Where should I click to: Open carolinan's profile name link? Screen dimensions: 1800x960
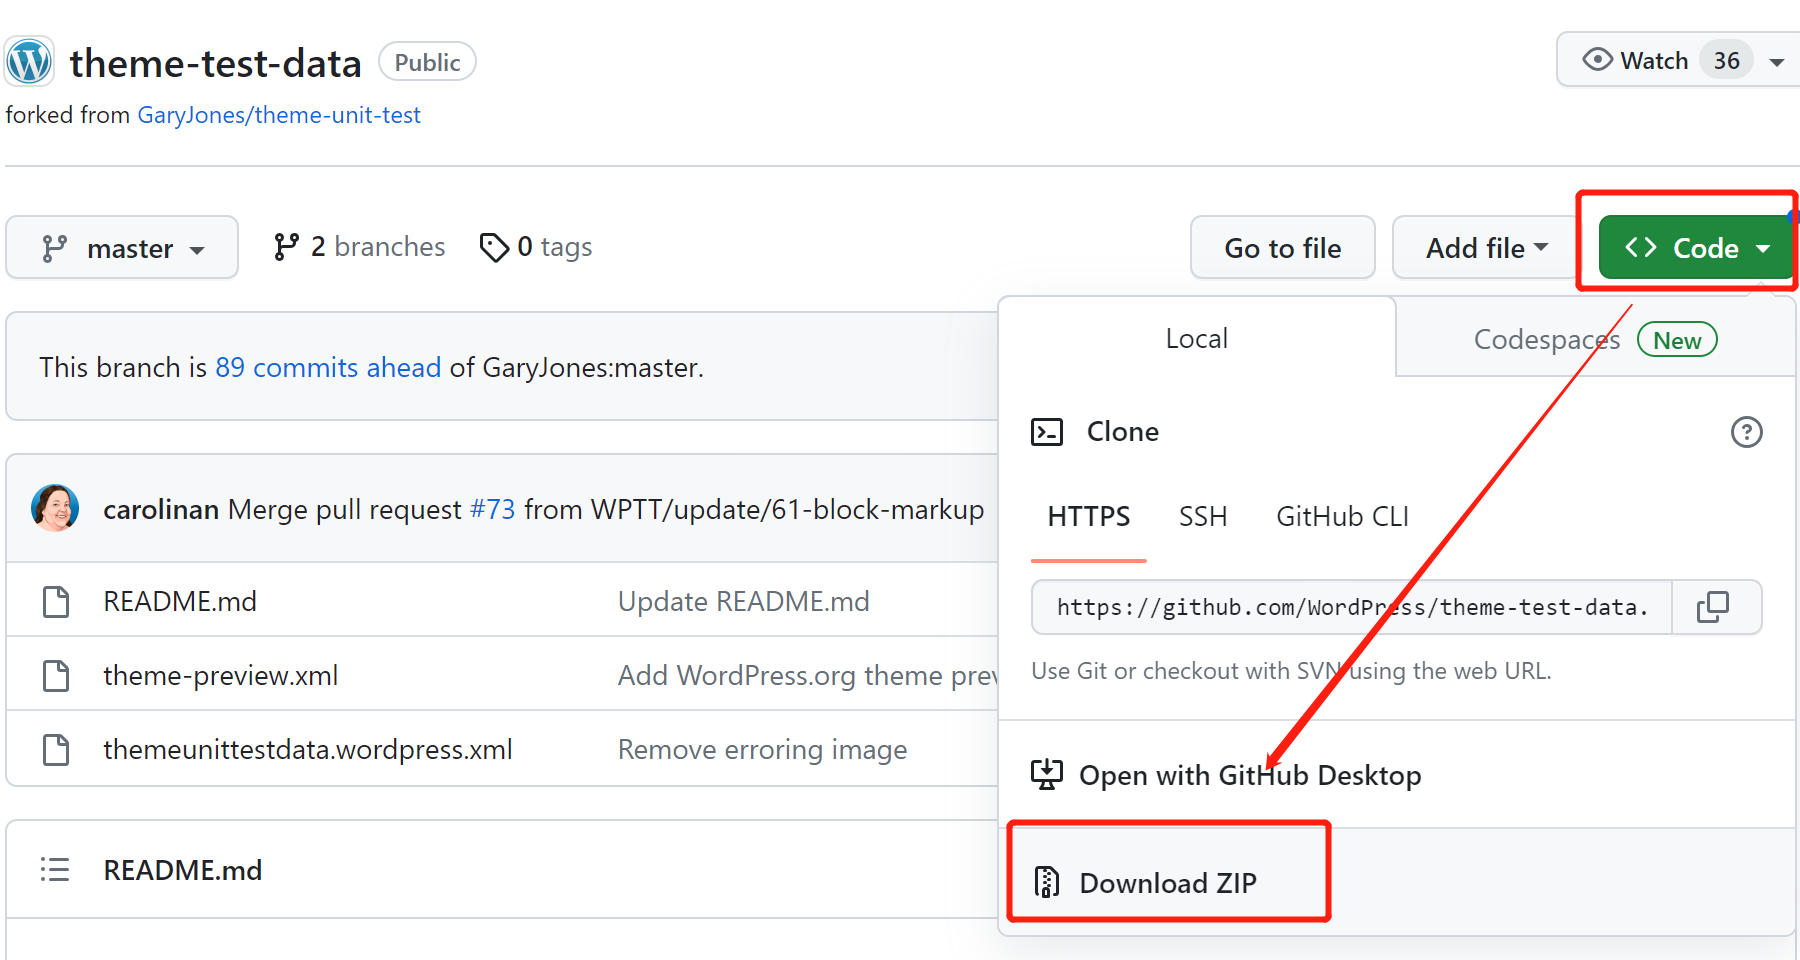click(x=161, y=509)
